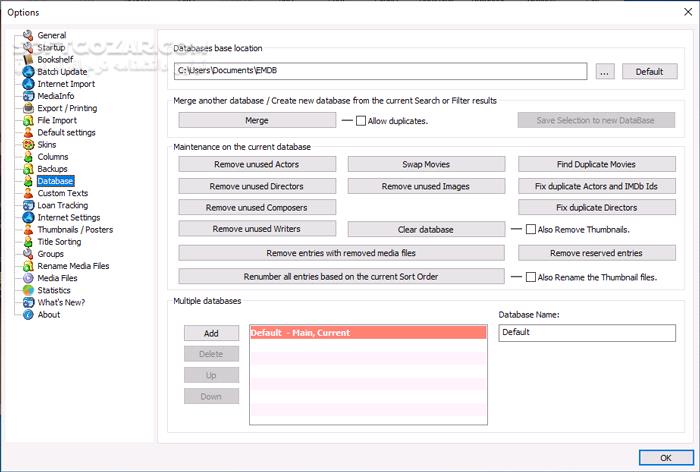This screenshot has width=700, height=472.
Task: Enable the Allow duplicates checkbox
Action: 362,121
